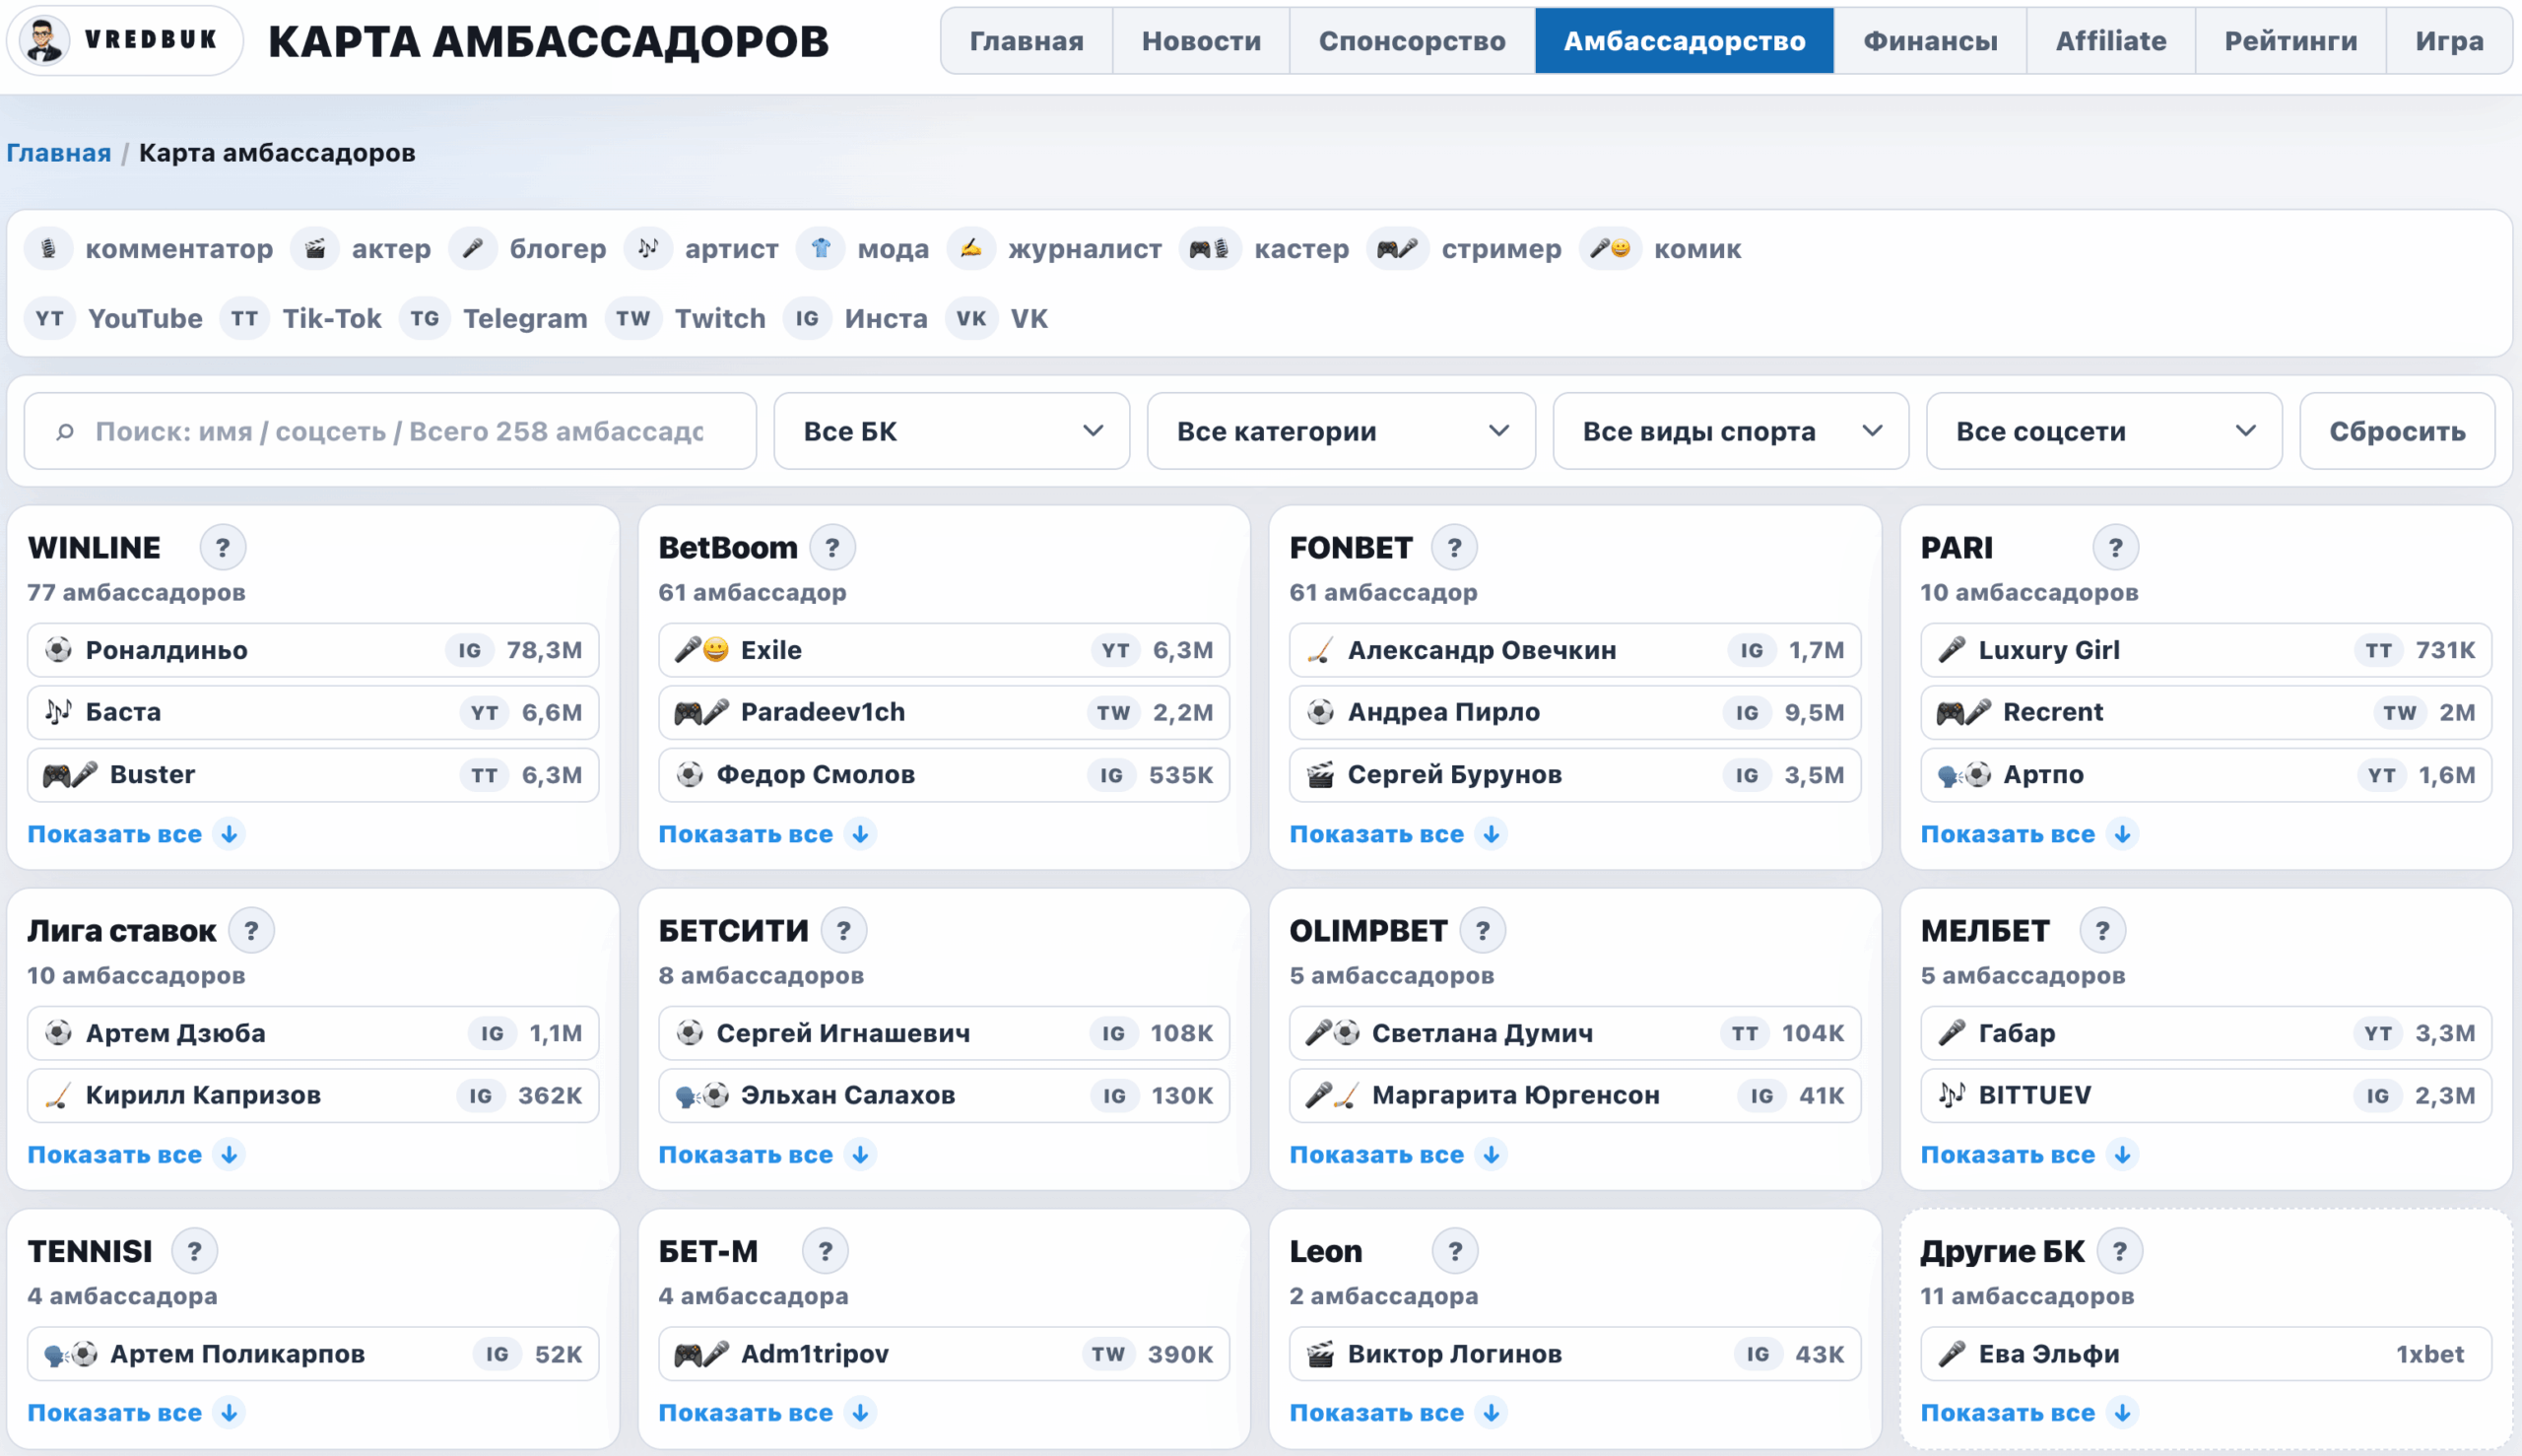This screenshot has height=1456, width=2522.
Task: Expand all БЕТСИТИ ambassadors list
Action: [766, 1155]
